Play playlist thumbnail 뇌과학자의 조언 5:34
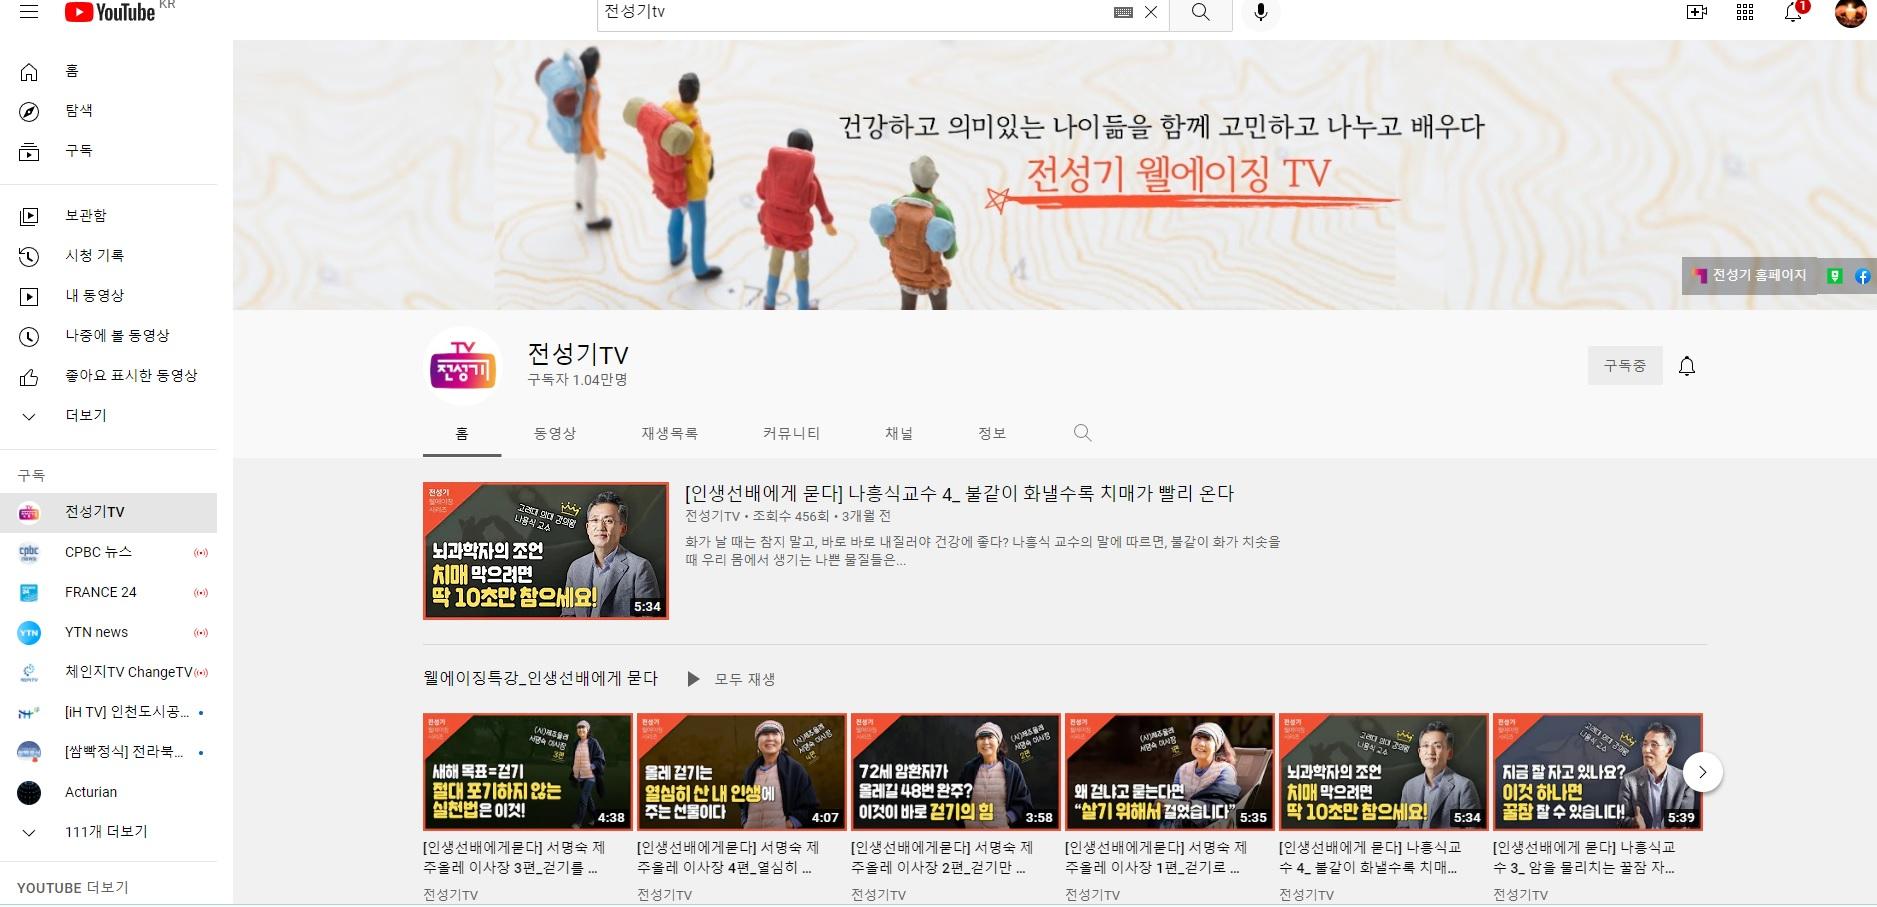This screenshot has width=1877, height=907. tap(1384, 772)
